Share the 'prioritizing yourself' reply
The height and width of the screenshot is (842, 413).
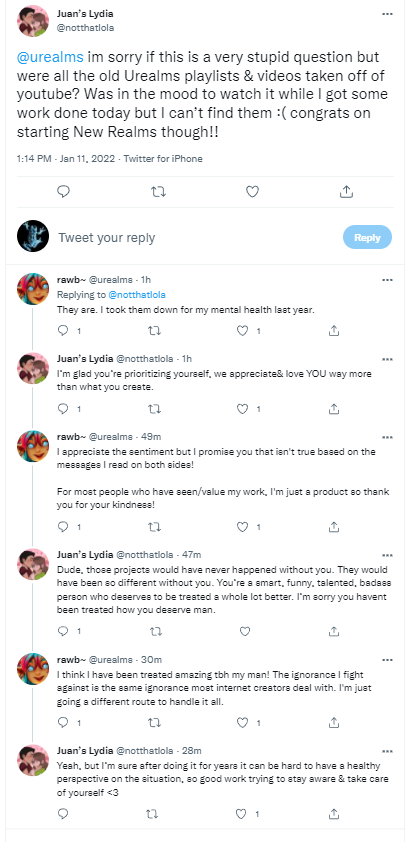click(x=334, y=409)
